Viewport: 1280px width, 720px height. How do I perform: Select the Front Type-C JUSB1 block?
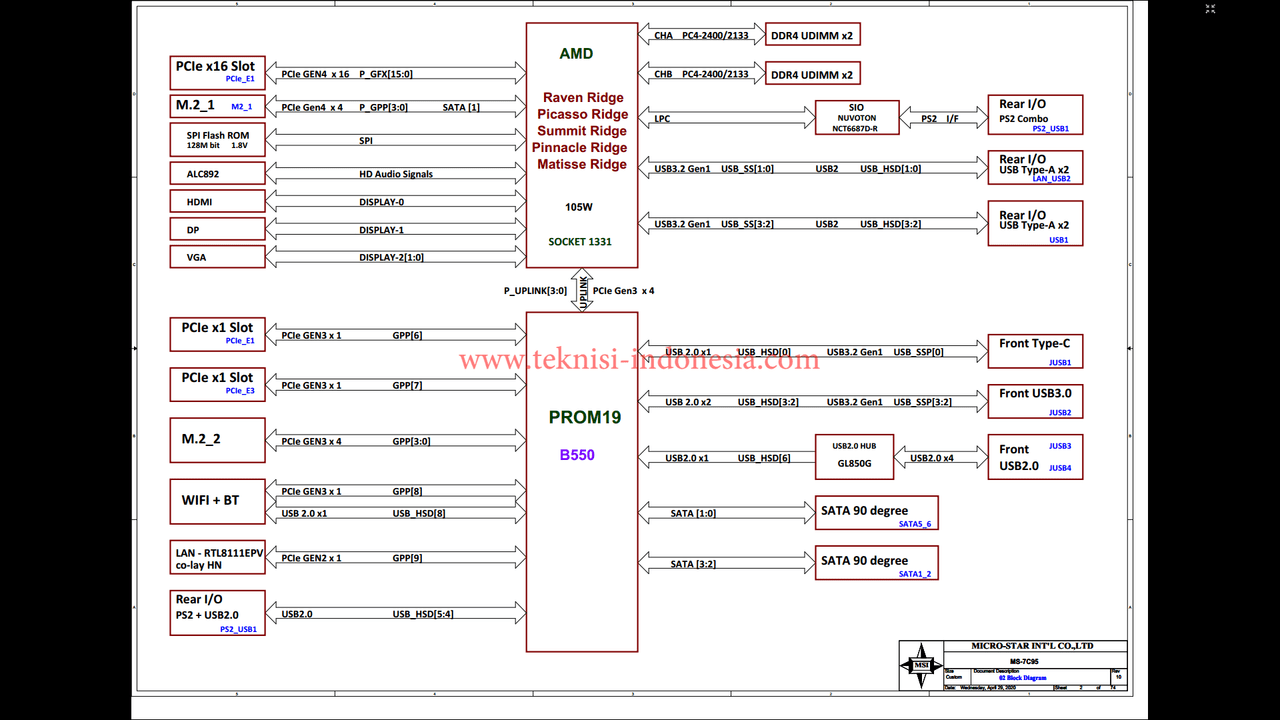[x=1035, y=351]
